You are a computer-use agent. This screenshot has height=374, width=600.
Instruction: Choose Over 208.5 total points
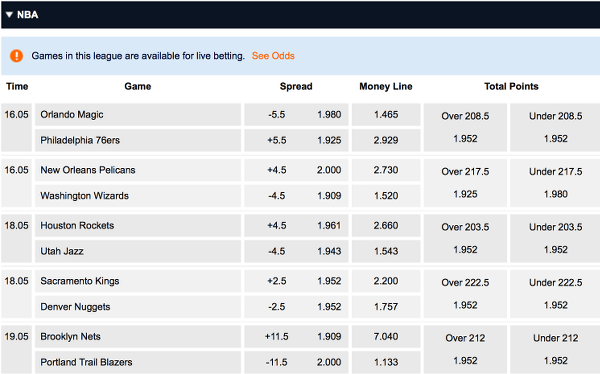tap(465, 127)
